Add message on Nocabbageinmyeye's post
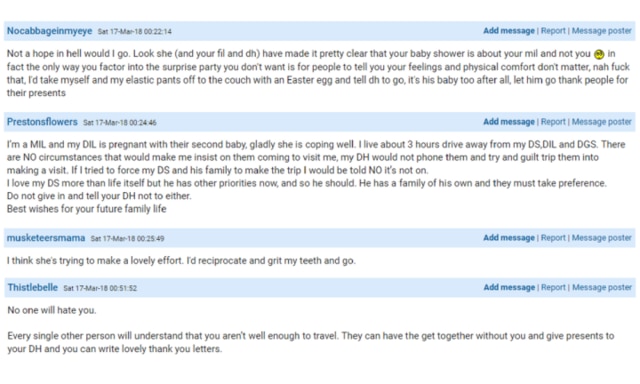 (509, 31)
